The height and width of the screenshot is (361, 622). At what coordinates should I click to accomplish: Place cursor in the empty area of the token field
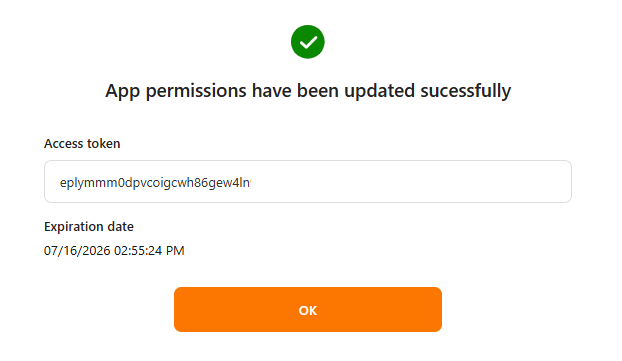pos(409,182)
